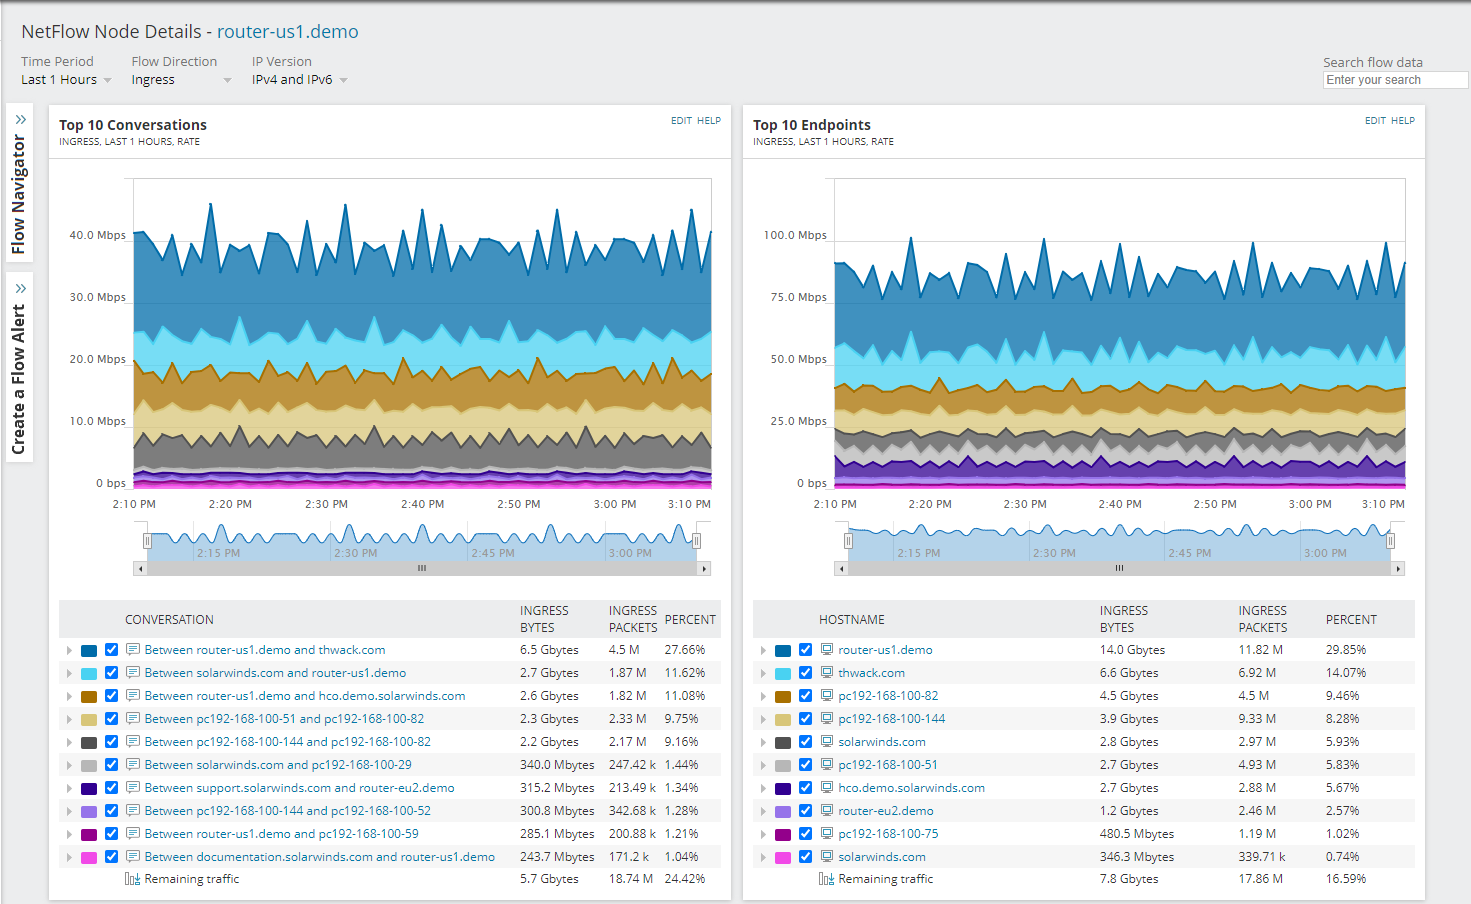Expand the router-us1.demo endpoint row
The height and width of the screenshot is (904, 1471).
763,650
